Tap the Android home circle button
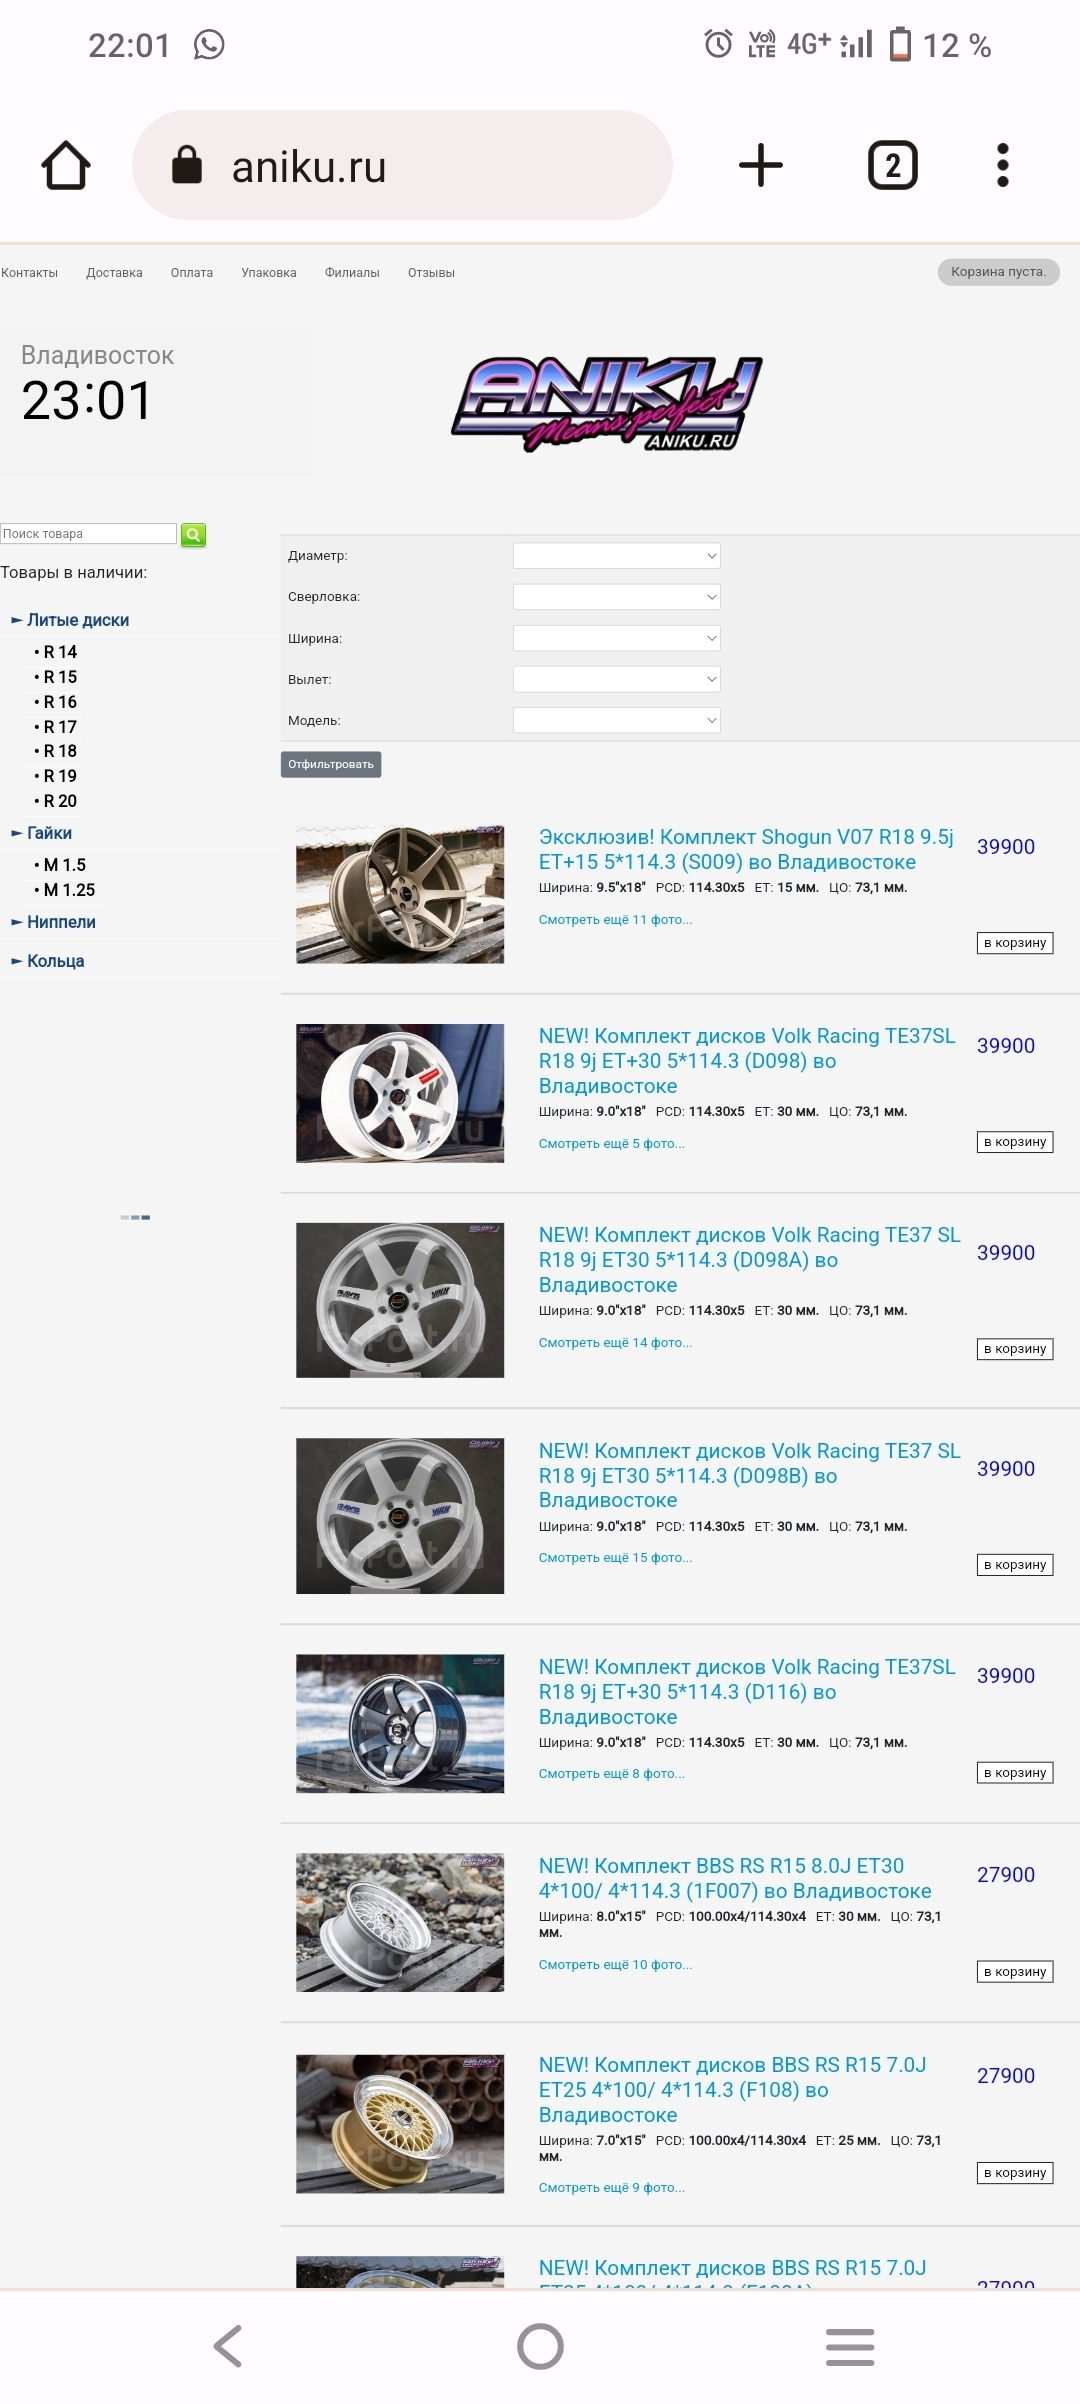1080x2404 pixels. click(x=540, y=2346)
